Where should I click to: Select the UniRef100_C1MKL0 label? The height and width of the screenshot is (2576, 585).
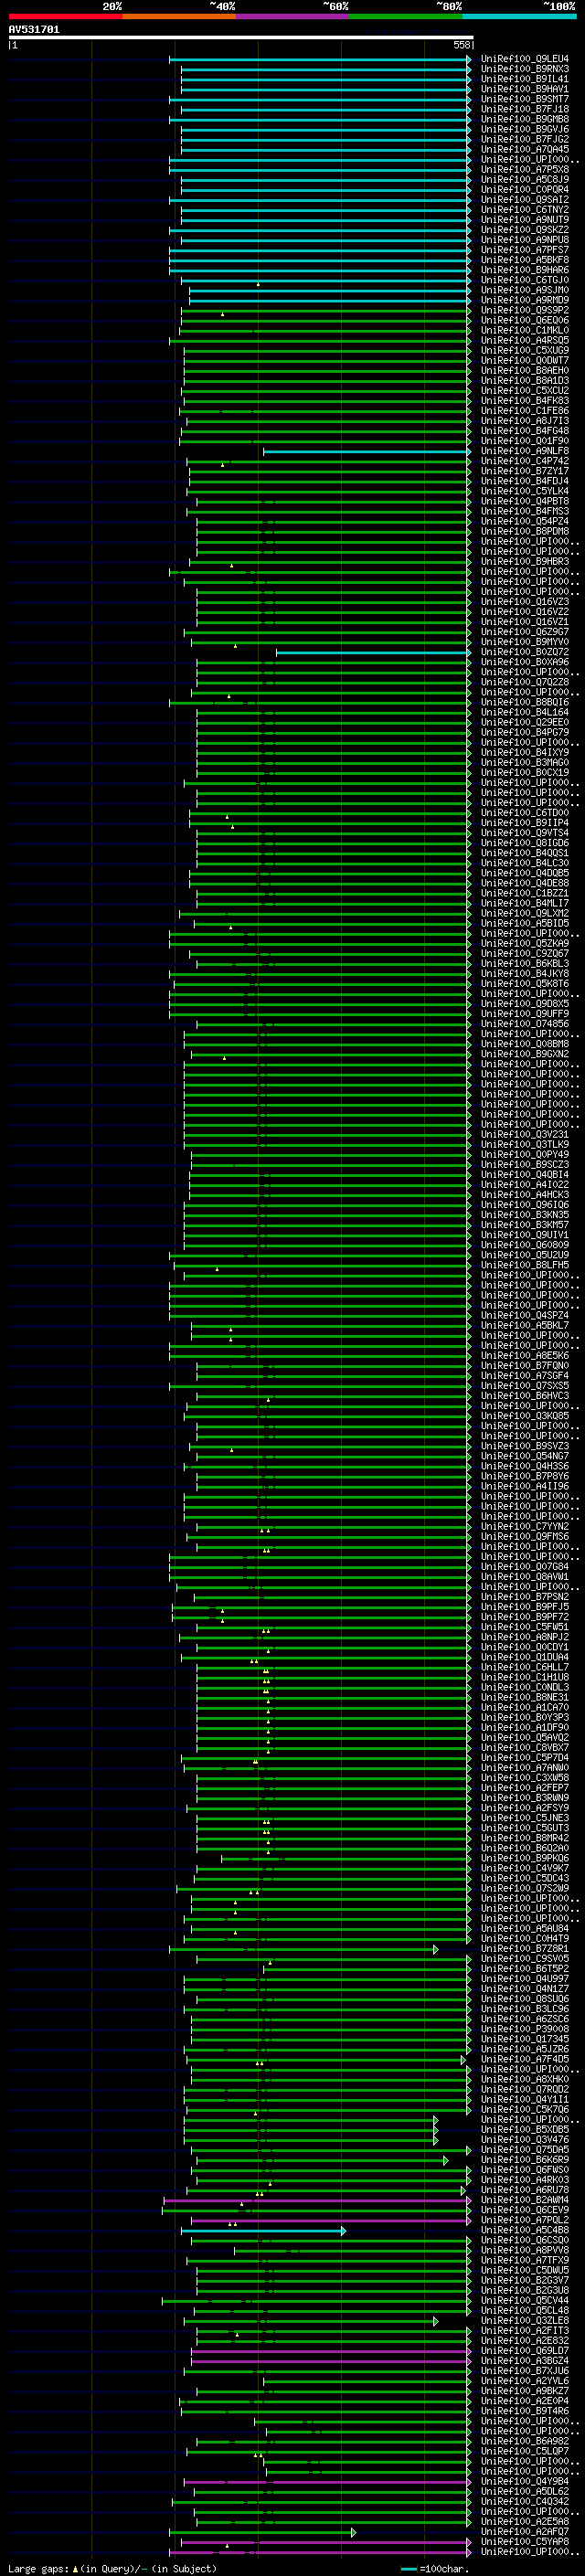pos(525,330)
